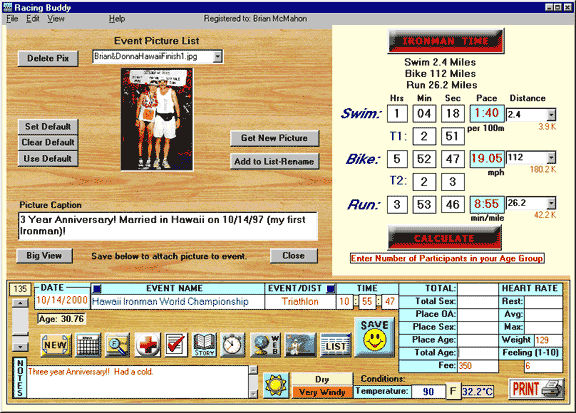This screenshot has width=576, height=413.
Task: Open the Help menu
Action: click(x=117, y=18)
